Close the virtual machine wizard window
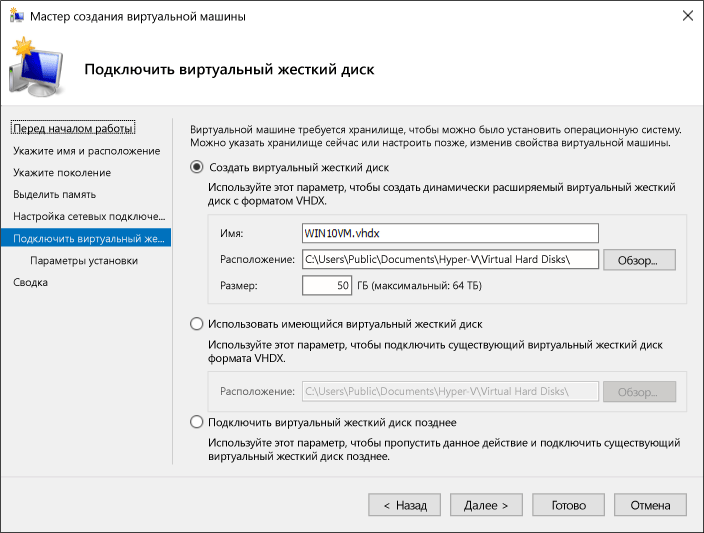 (686, 16)
